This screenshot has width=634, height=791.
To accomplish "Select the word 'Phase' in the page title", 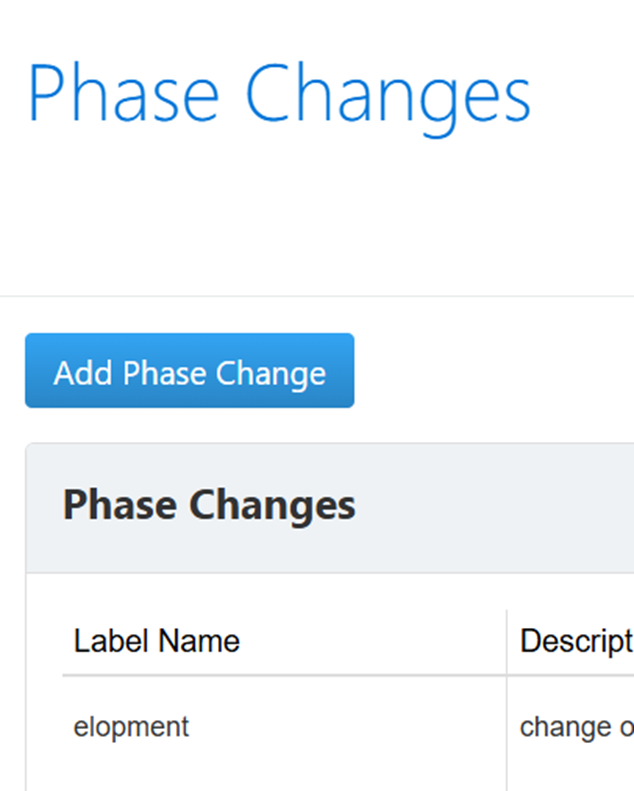I will [x=124, y=92].
